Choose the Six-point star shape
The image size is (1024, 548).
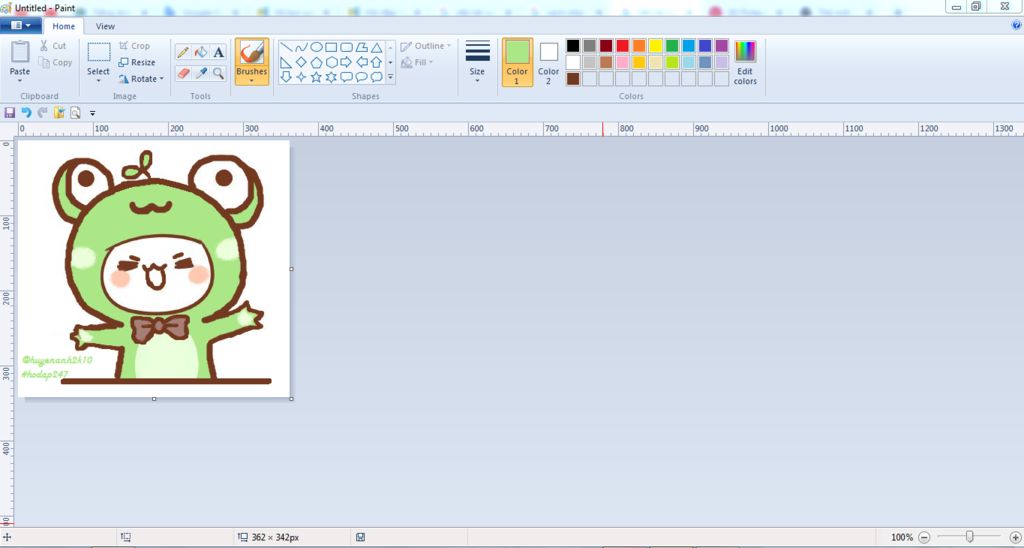point(331,77)
